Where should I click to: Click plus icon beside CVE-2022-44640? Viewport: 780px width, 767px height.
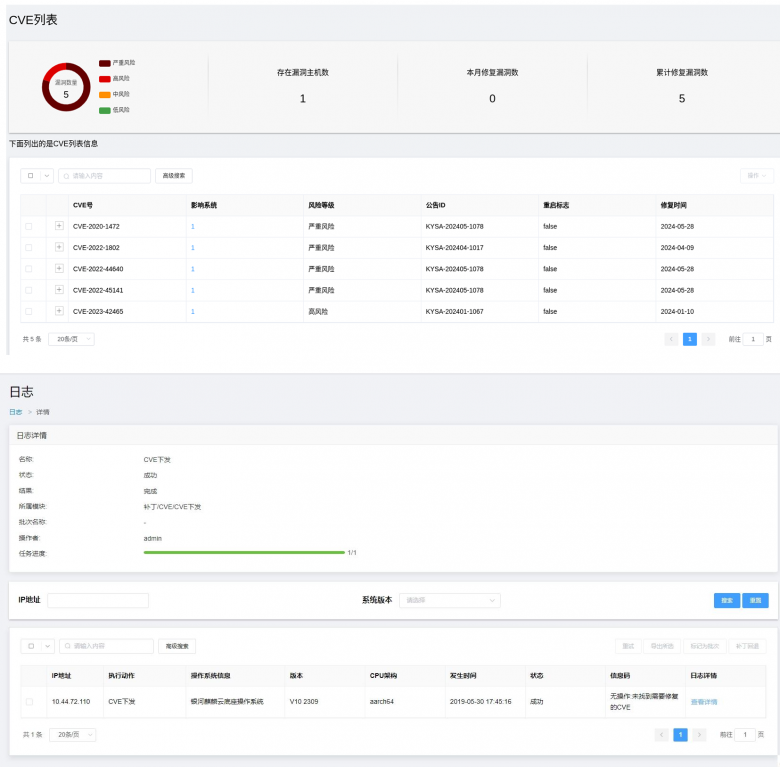(x=59, y=269)
